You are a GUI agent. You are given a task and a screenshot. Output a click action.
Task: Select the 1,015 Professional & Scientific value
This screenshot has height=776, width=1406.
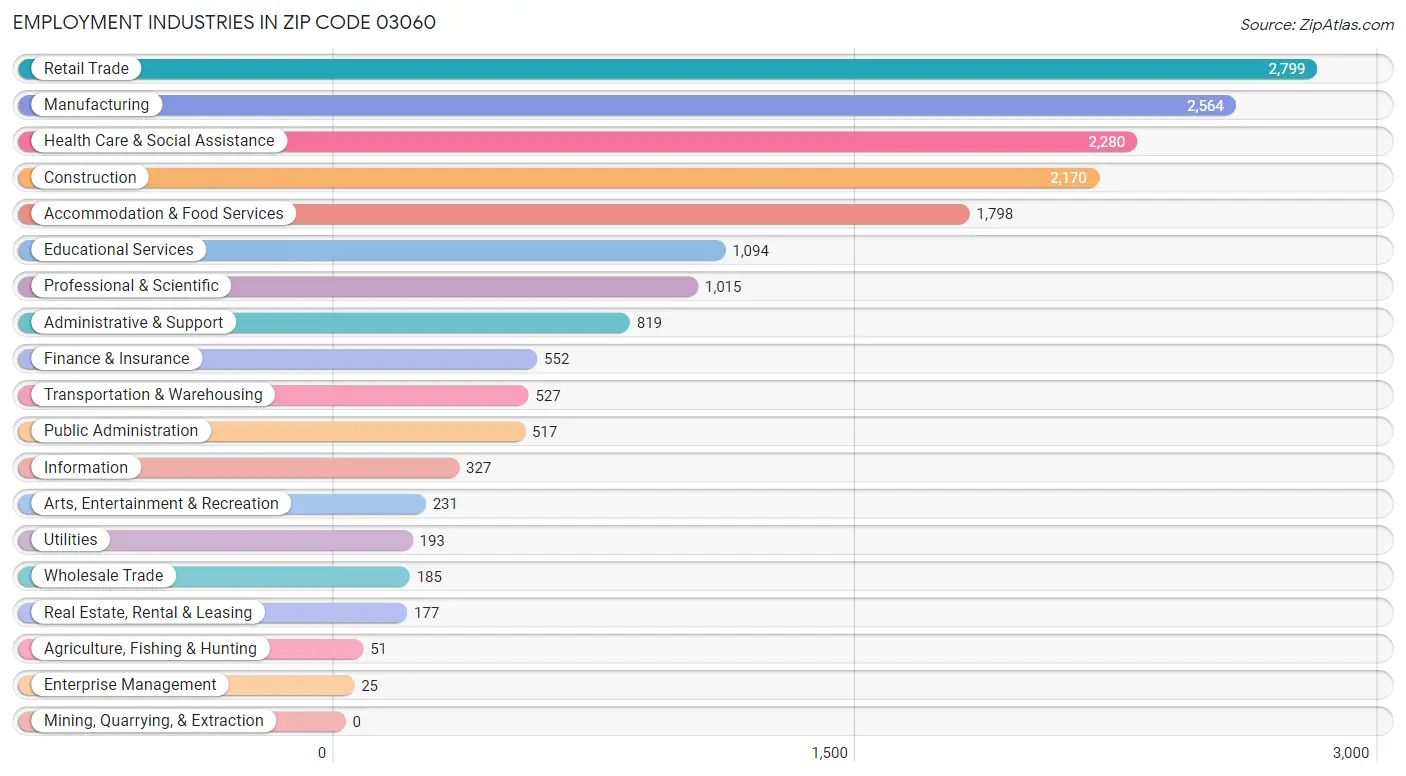pyautogui.click(x=723, y=287)
